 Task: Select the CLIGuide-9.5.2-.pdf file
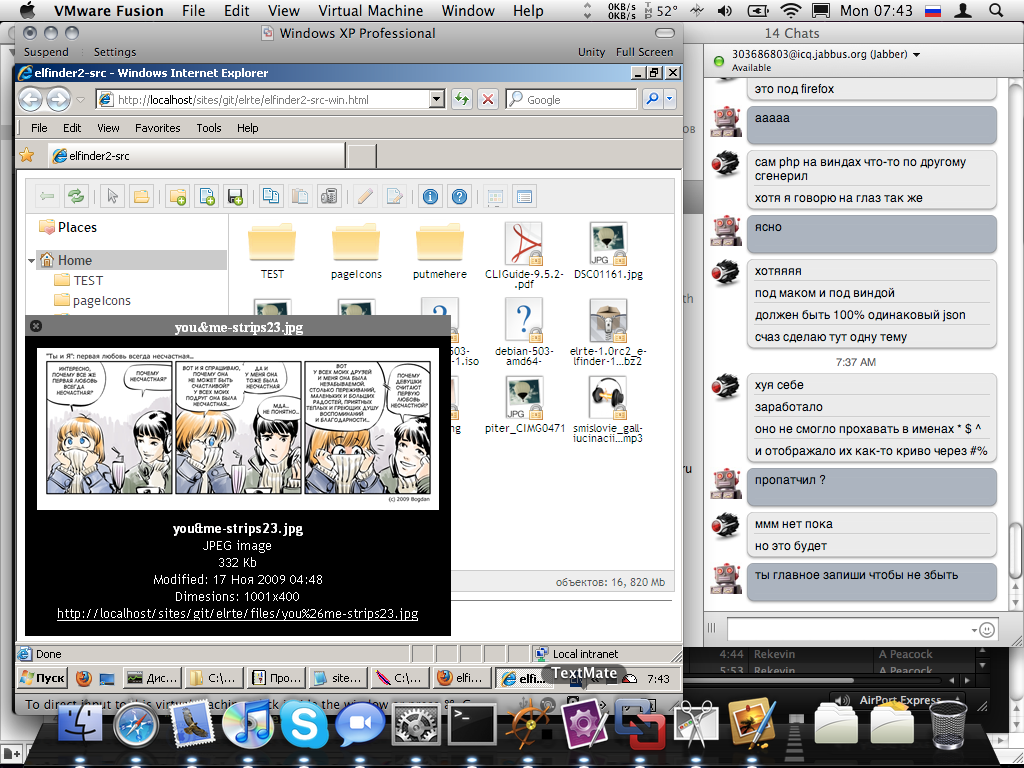click(524, 255)
